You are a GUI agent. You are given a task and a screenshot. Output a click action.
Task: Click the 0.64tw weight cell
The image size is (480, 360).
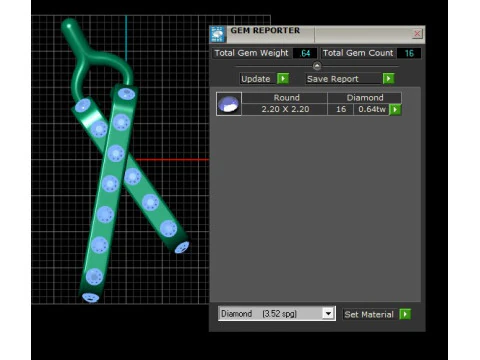tap(372, 109)
